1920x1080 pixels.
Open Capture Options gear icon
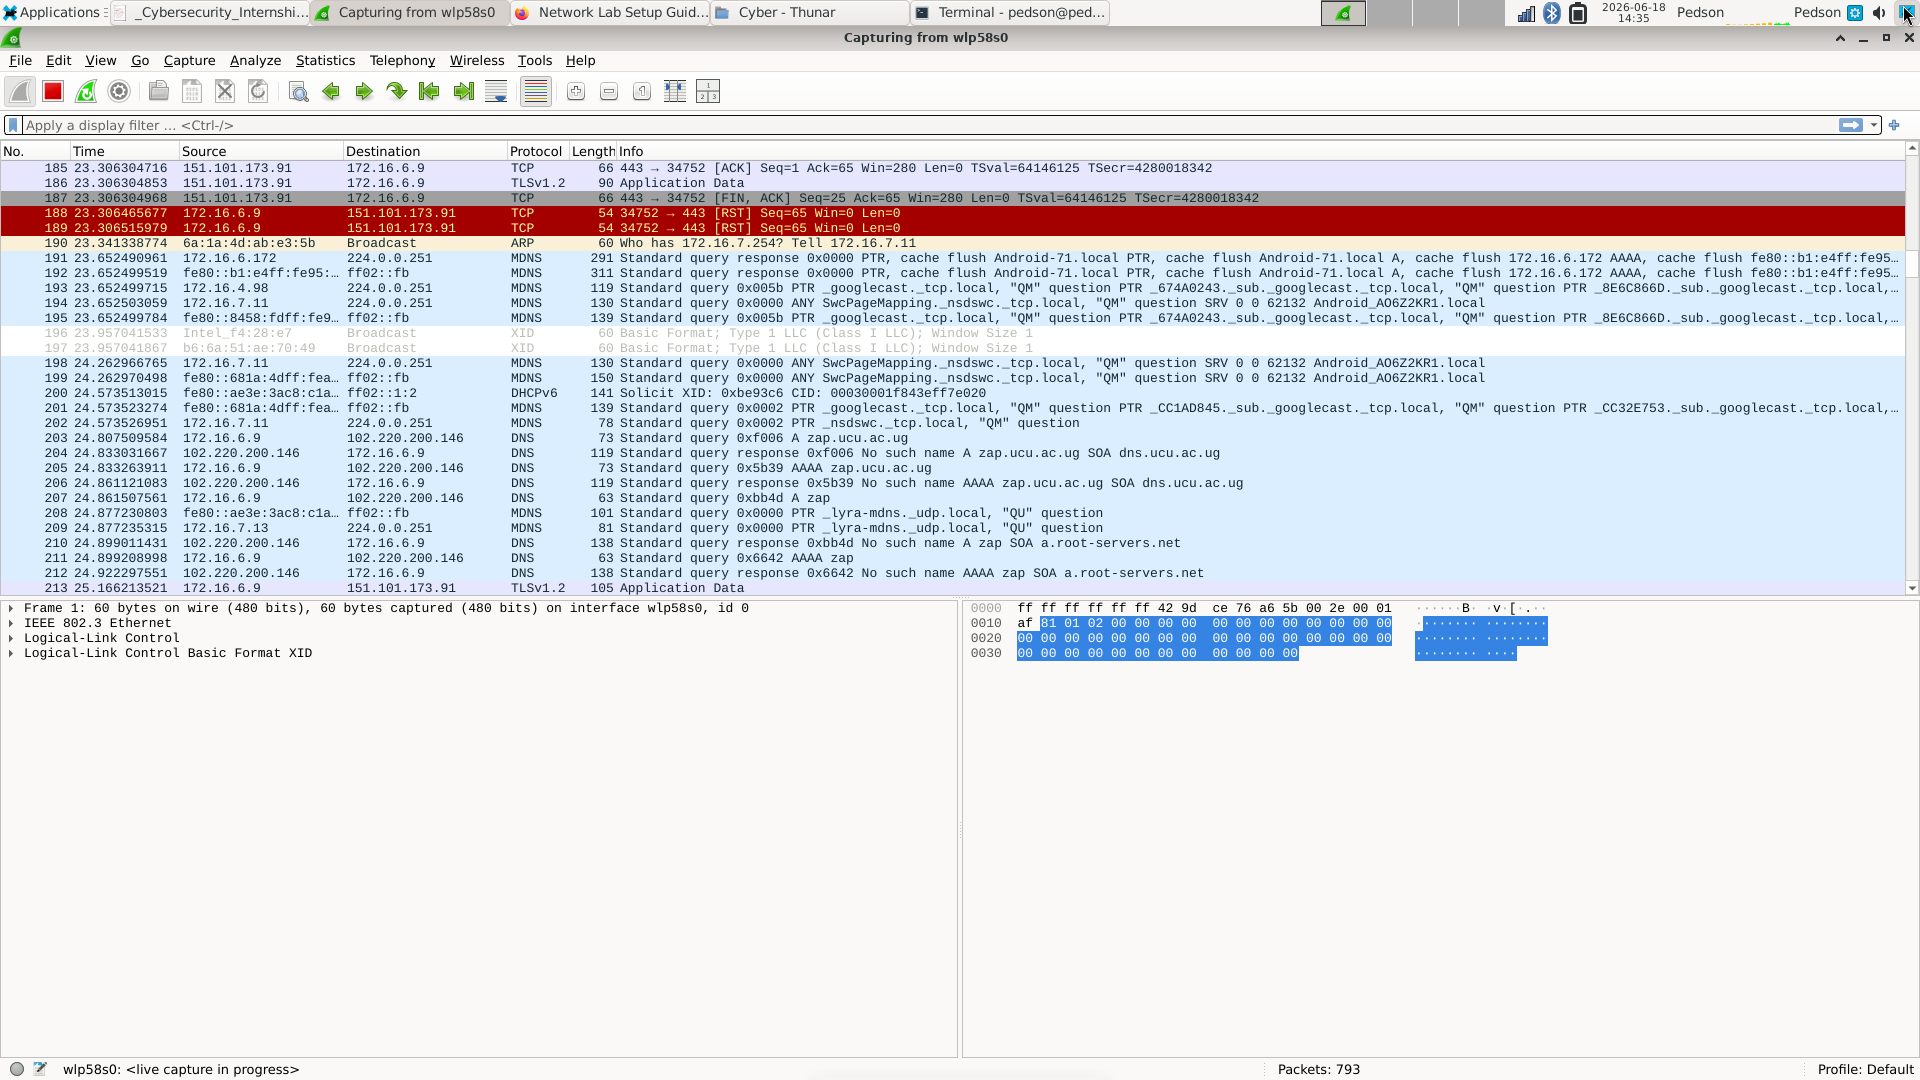coord(119,92)
